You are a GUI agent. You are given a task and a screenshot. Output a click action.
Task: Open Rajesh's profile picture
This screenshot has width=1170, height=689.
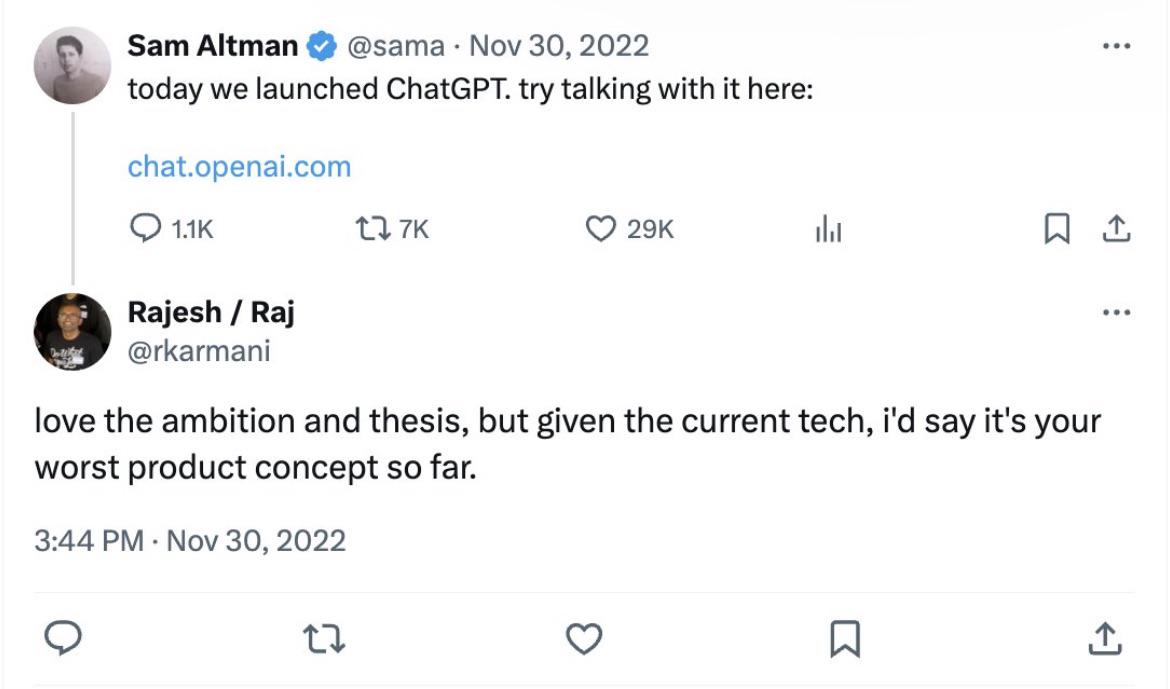[x=72, y=332]
